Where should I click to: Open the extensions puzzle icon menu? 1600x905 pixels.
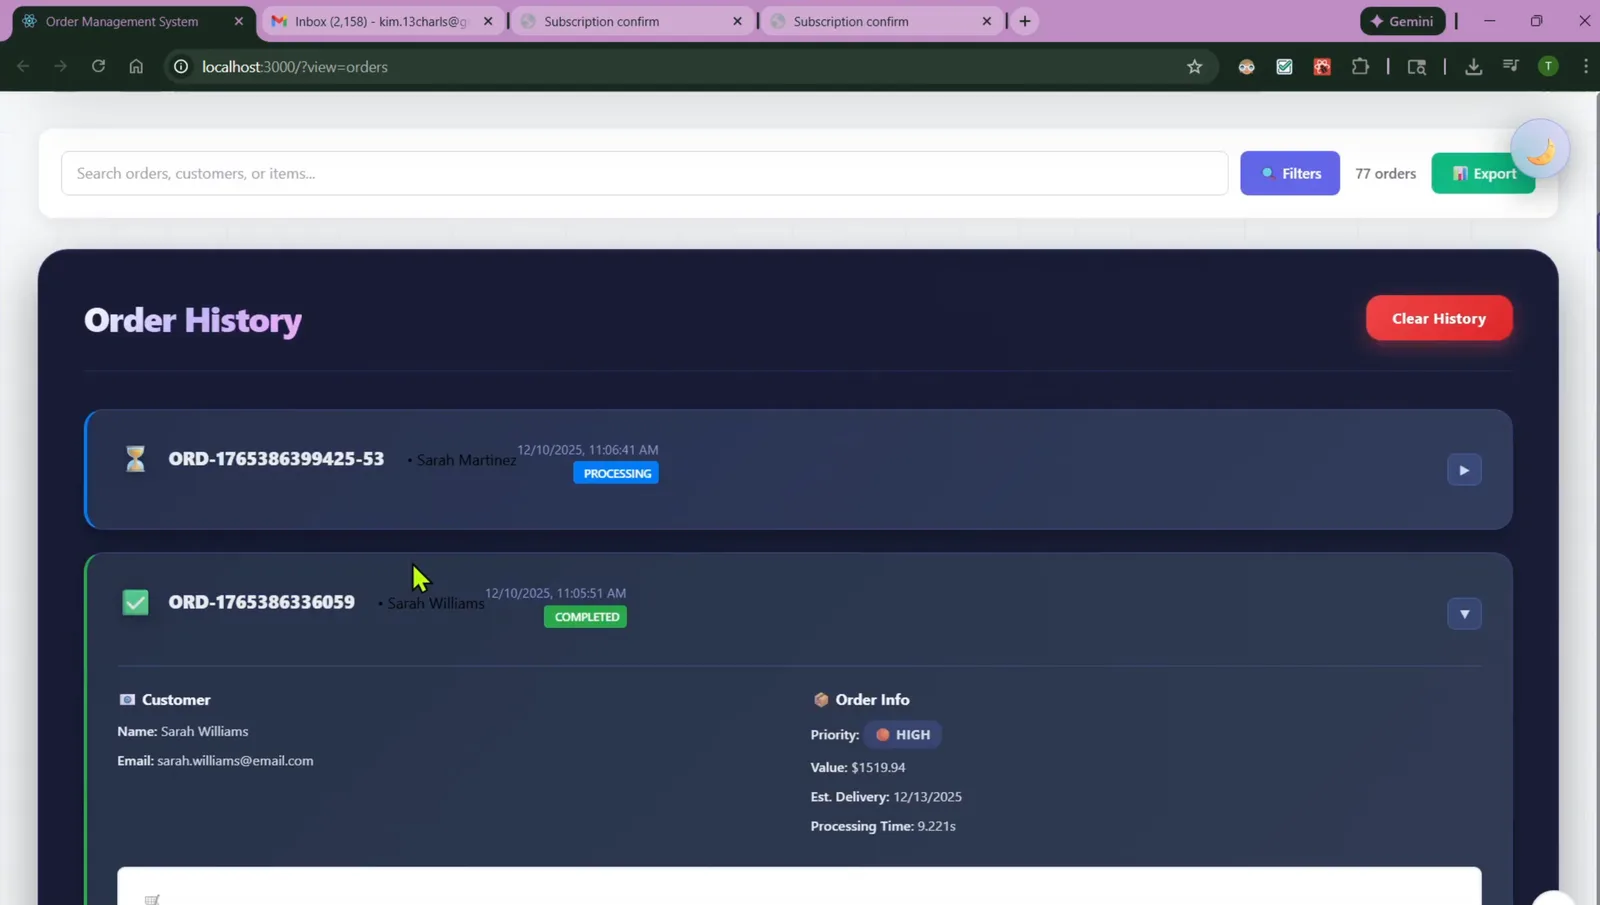(1360, 66)
